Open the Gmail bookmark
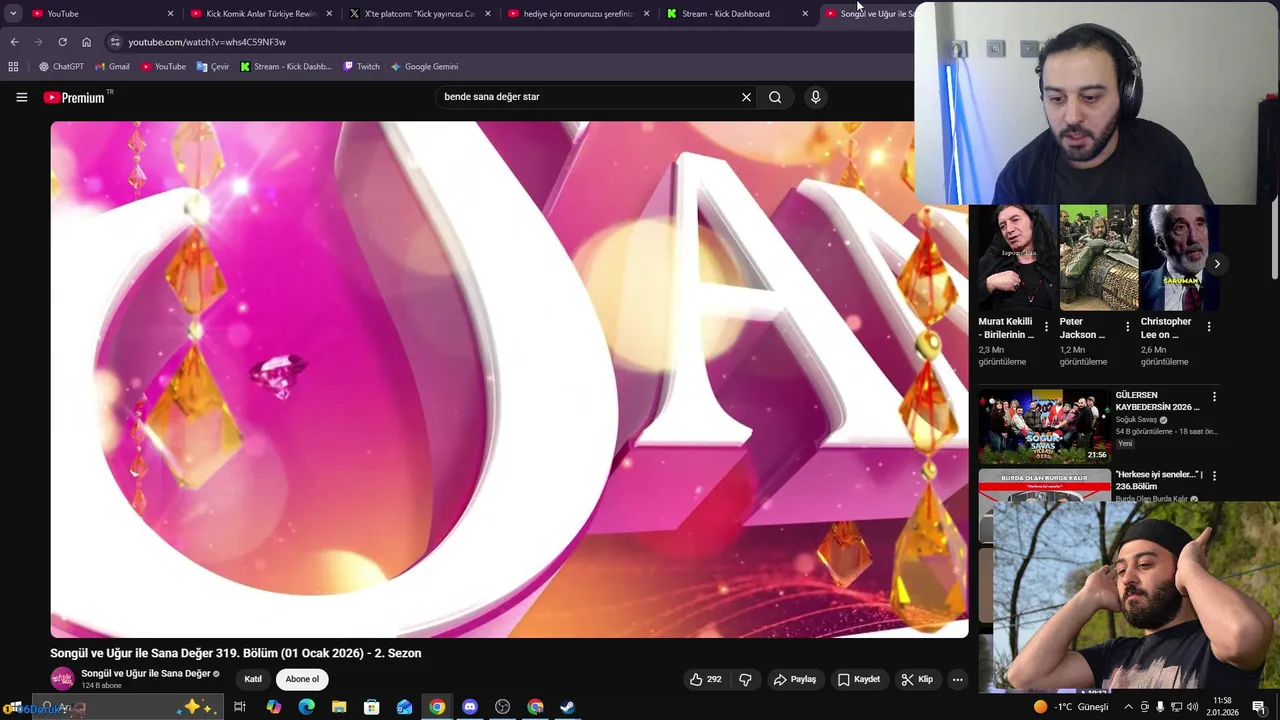The image size is (1280, 720). pyautogui.click(x=112, y=67)
